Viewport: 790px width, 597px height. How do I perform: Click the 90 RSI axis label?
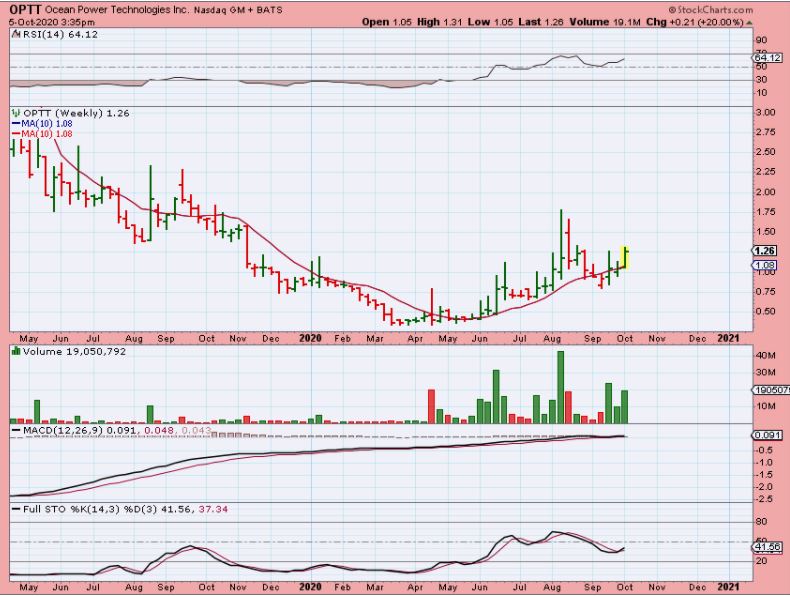coord(761,40)
